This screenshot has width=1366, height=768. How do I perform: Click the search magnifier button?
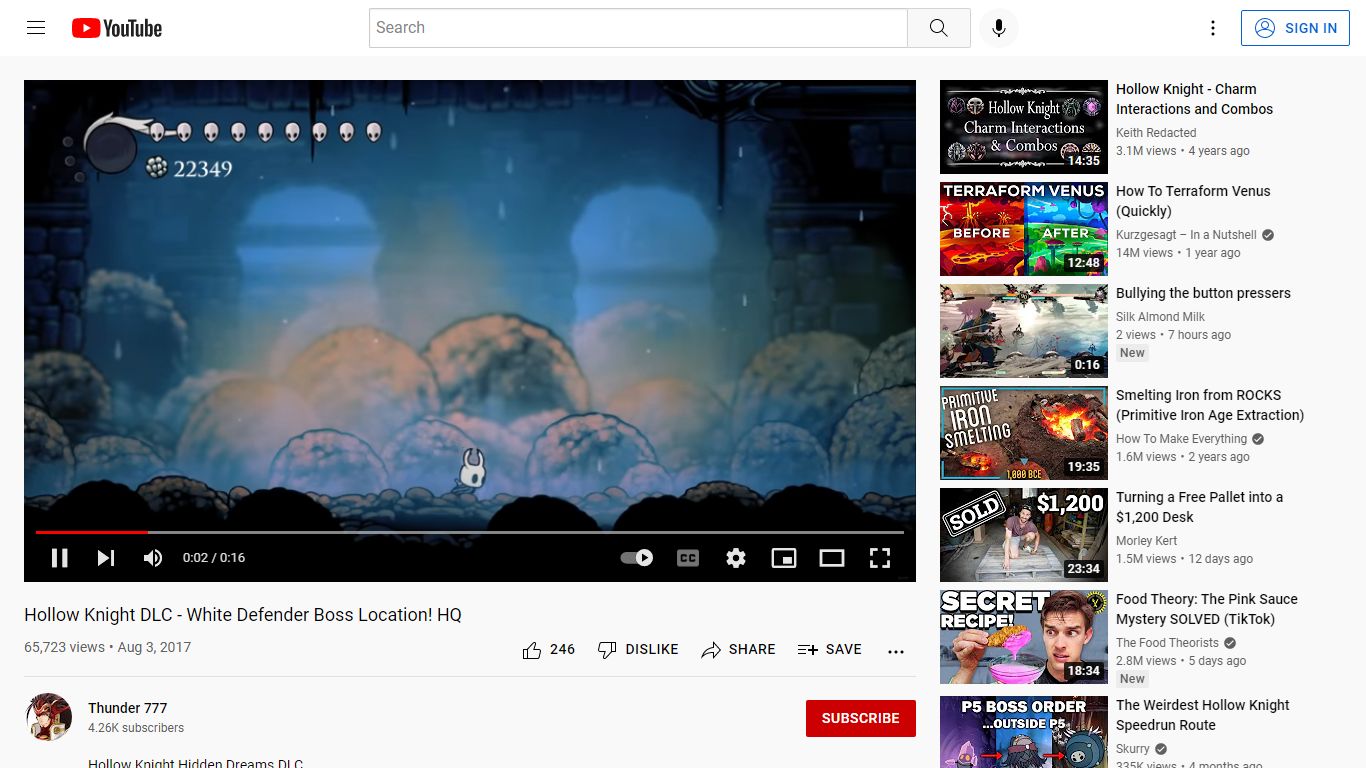938,28
